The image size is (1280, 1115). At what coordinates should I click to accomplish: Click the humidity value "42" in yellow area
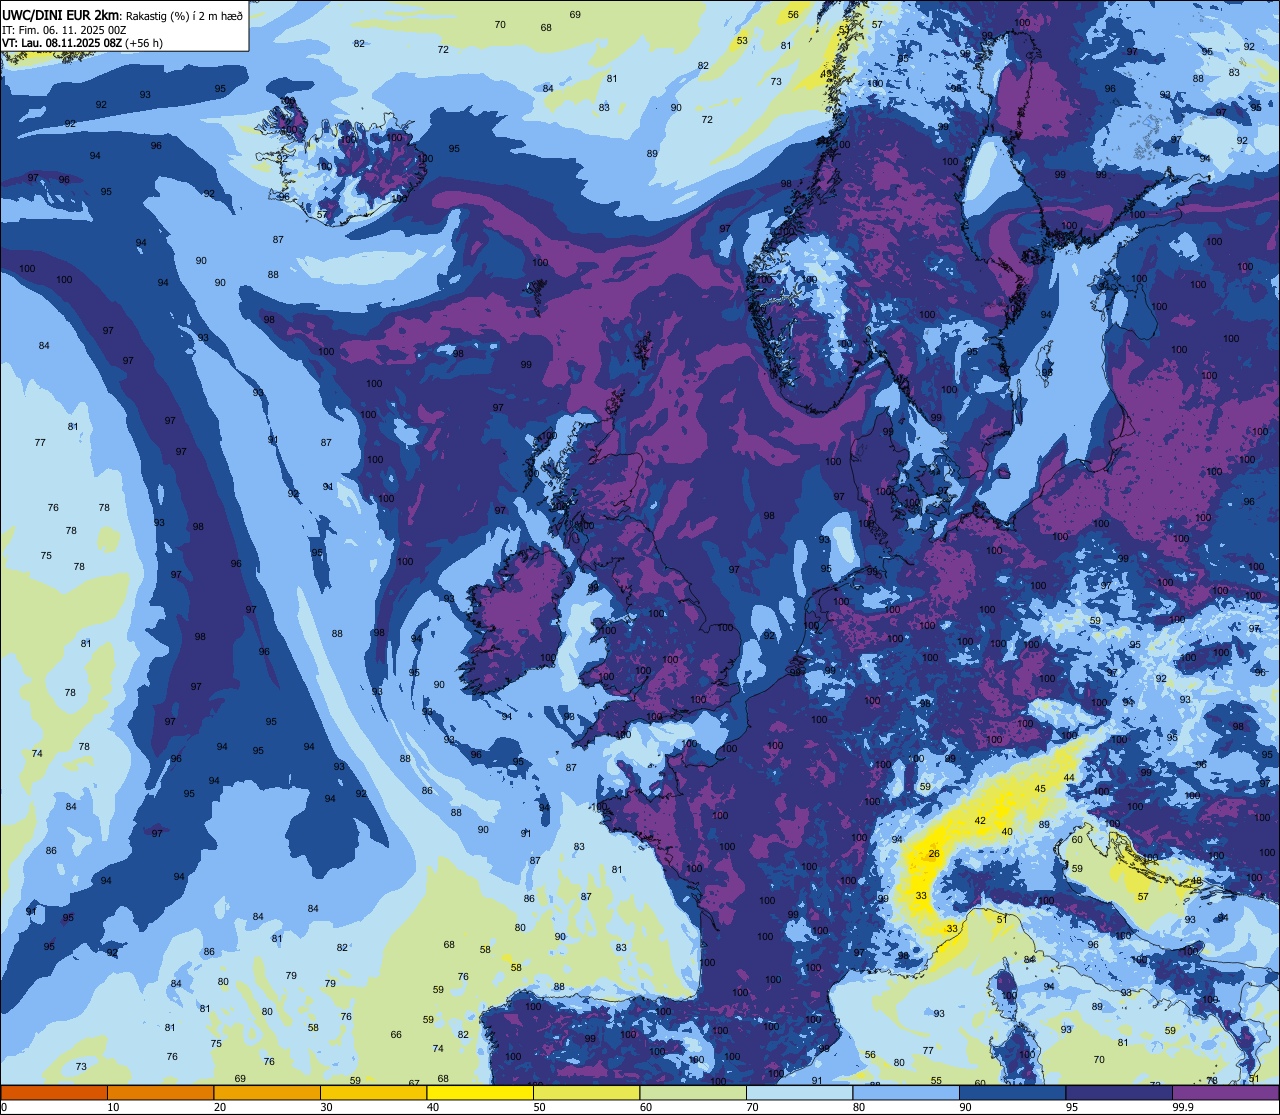click(980, 820)
